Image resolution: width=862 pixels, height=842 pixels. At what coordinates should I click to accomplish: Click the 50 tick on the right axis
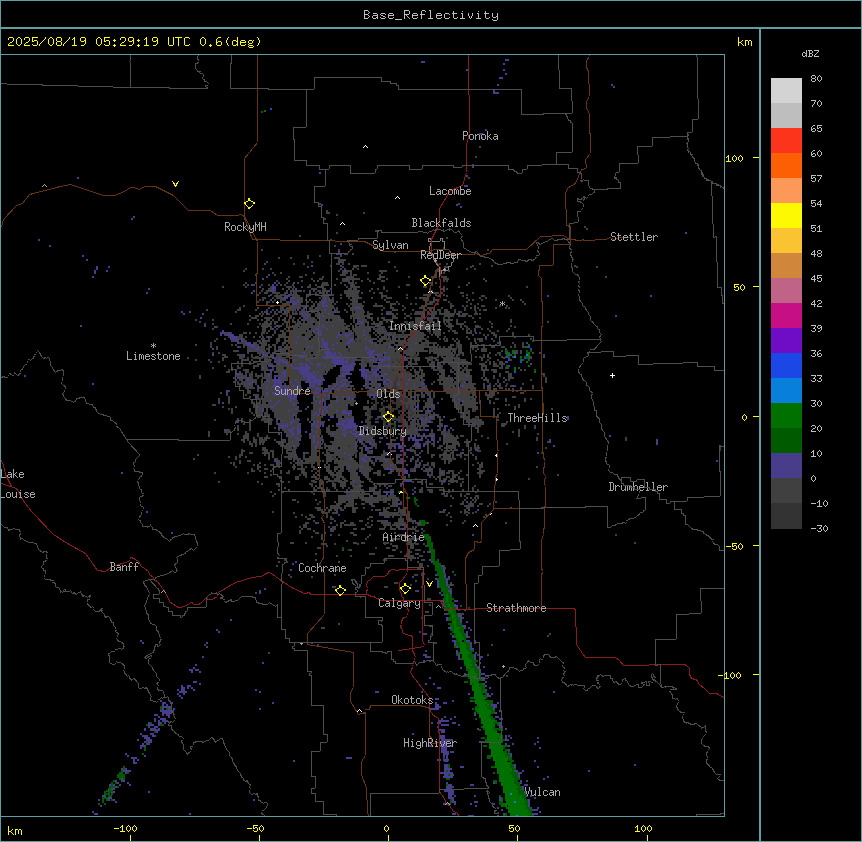(x=739, y=287)
